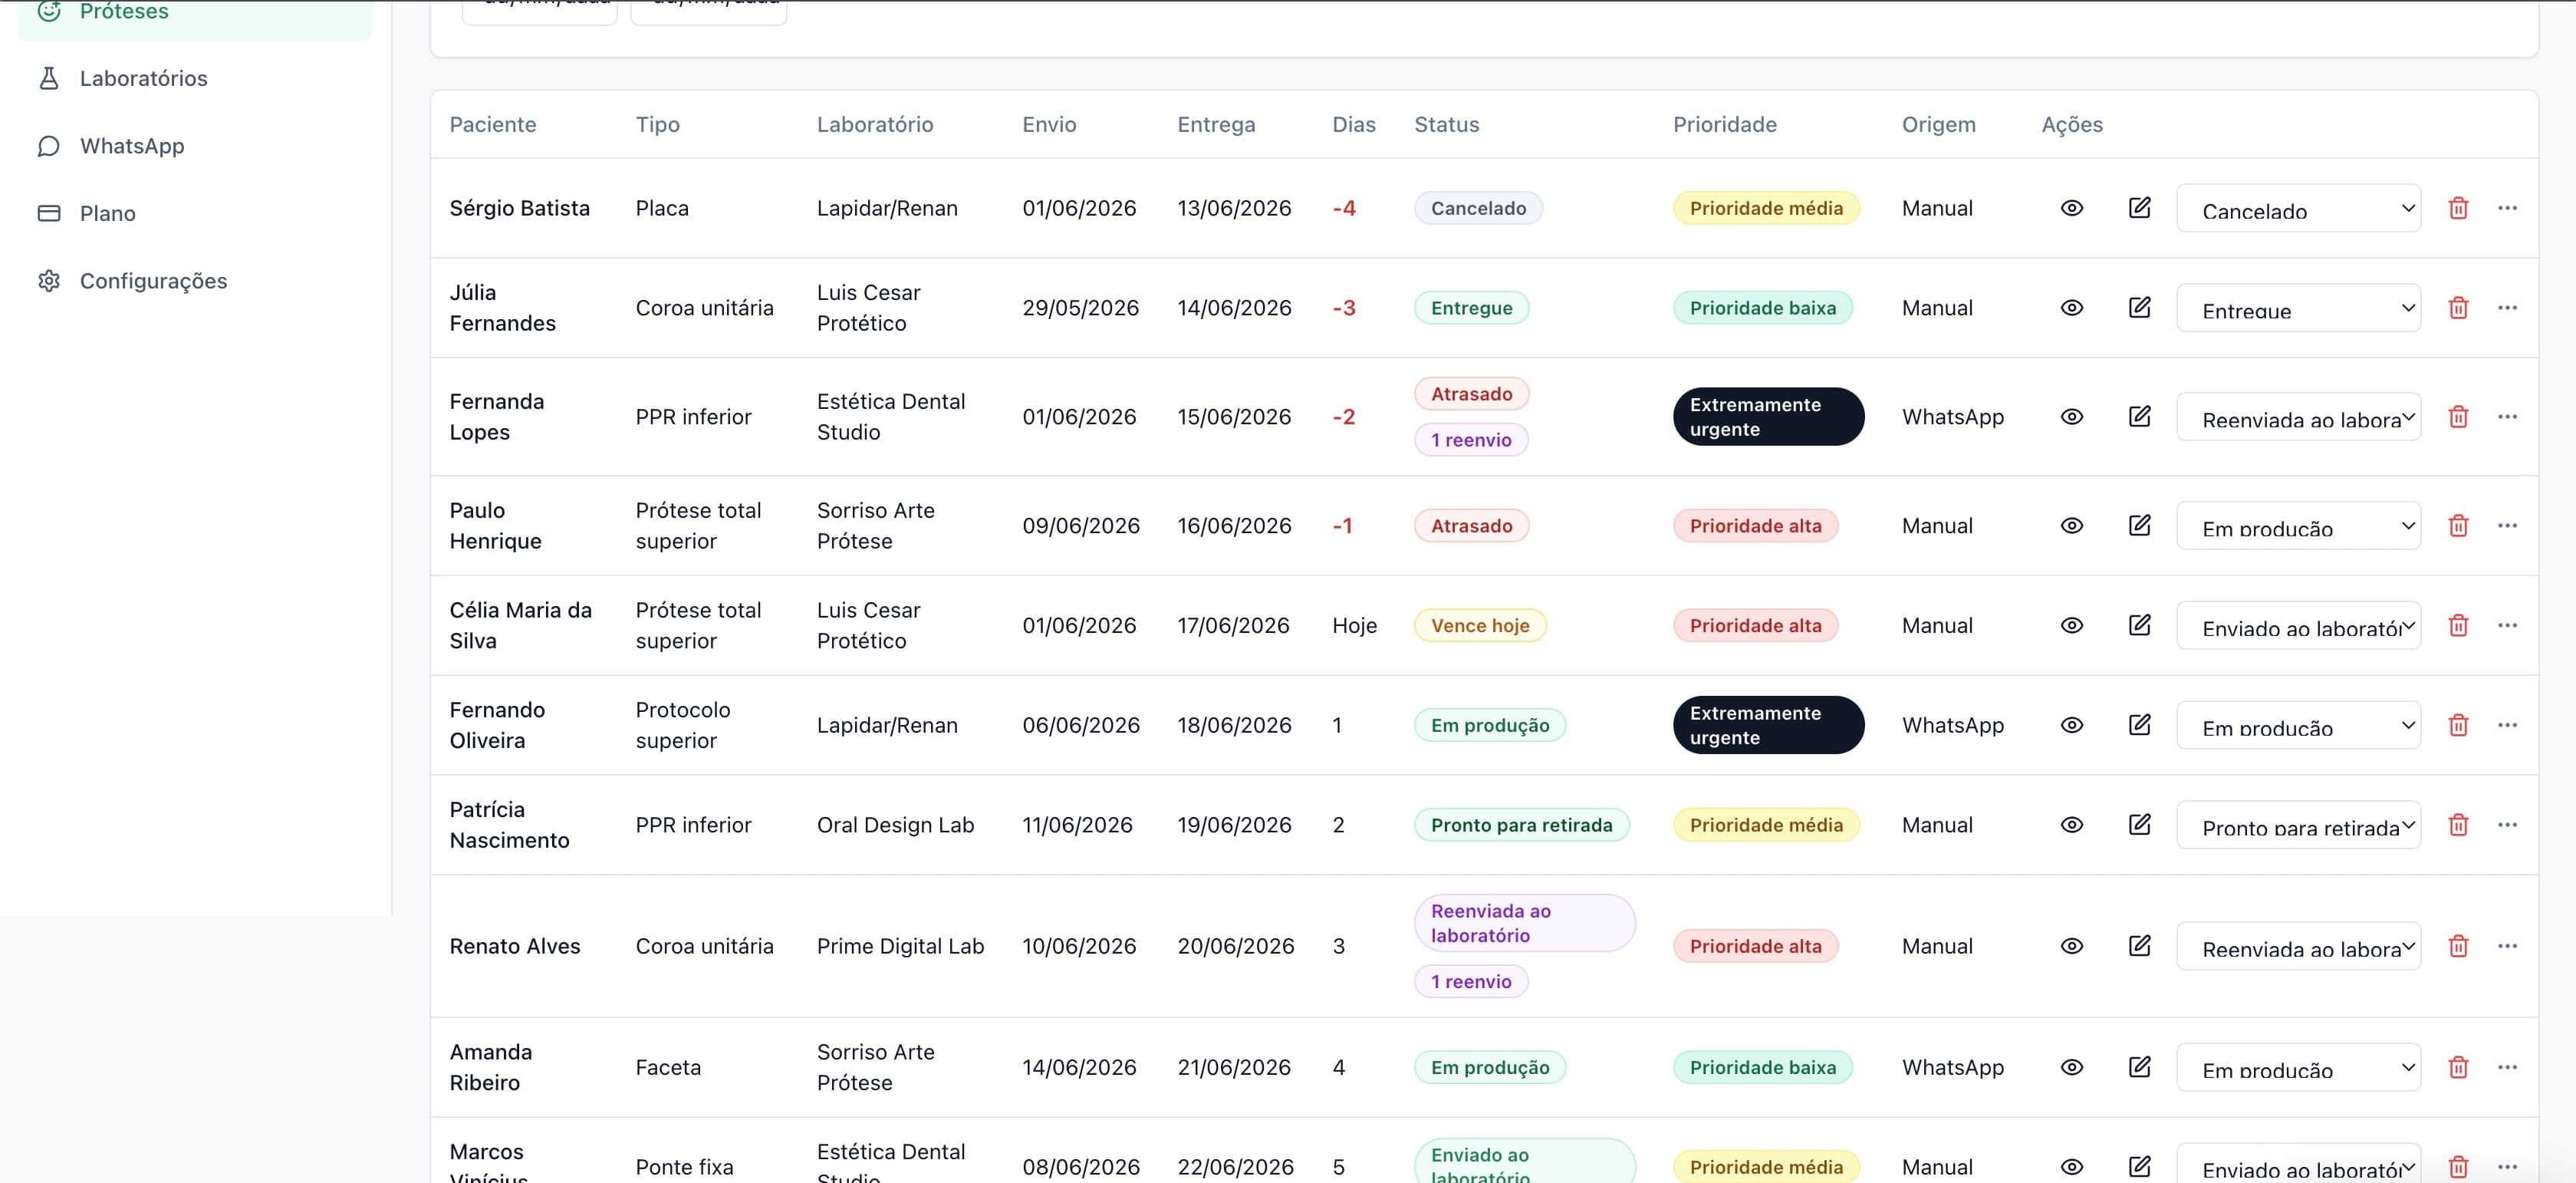Click the Pronto para retirada status badge
Viewport: 2576px width, 1183px height.
1521,825
